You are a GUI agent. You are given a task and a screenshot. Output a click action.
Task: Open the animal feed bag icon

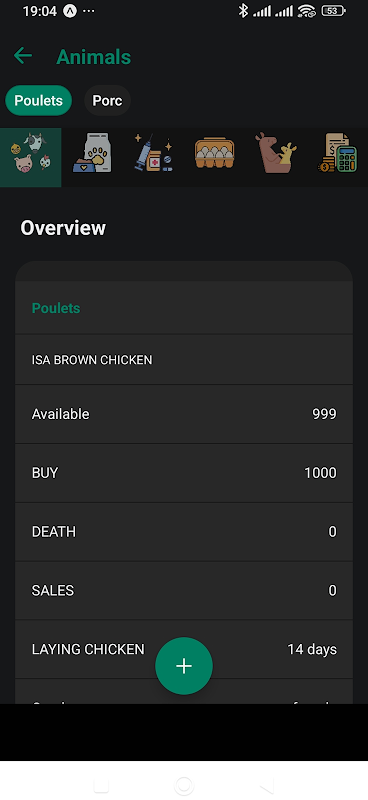click(92, 153)
